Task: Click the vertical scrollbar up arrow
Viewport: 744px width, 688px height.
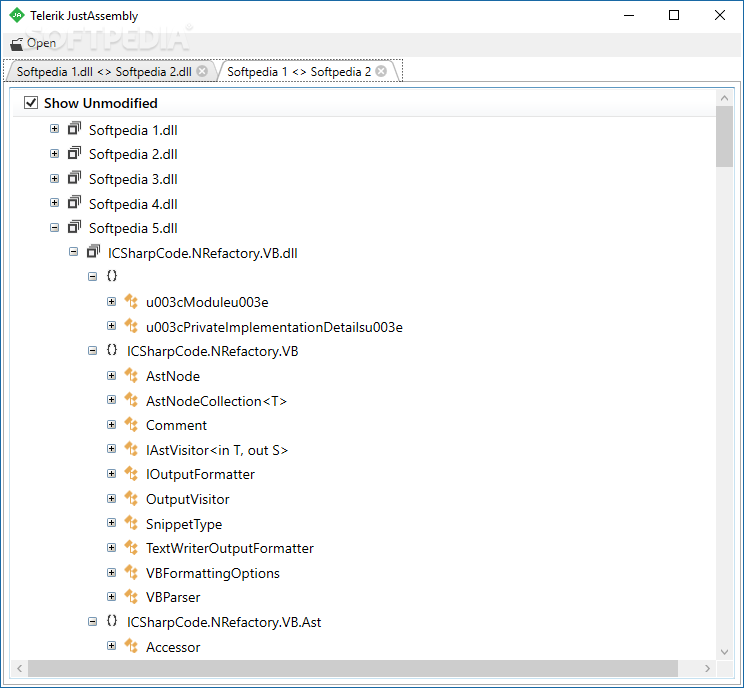Action: pyautogui.click(x=724, y=98)
